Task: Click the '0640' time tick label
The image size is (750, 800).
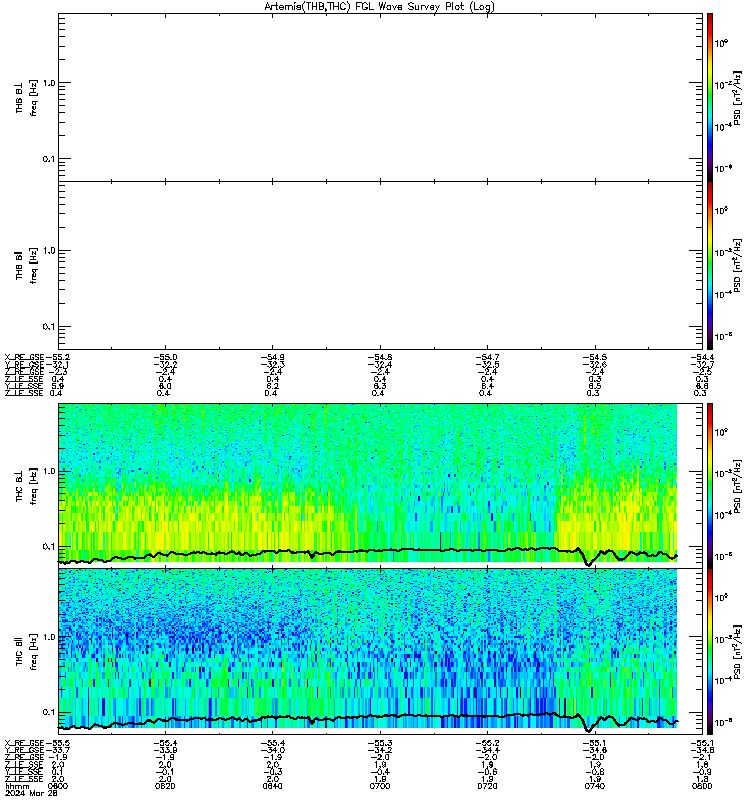Action: coord(272,786)
